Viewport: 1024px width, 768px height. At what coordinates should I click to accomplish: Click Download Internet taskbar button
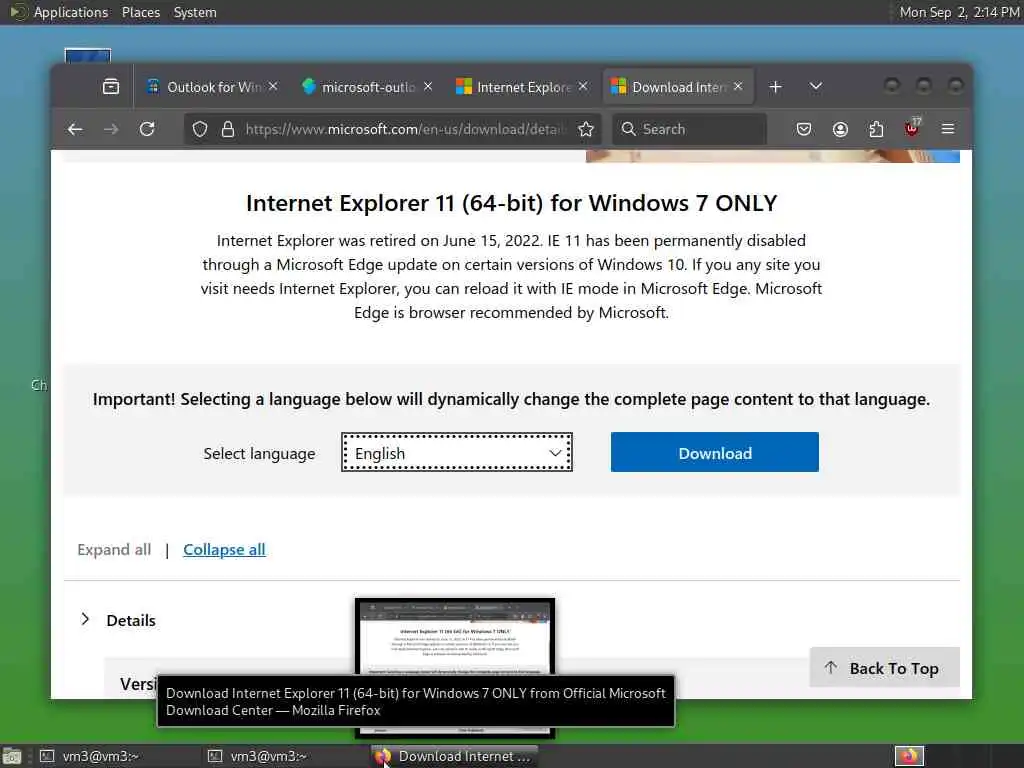[455, 756]
